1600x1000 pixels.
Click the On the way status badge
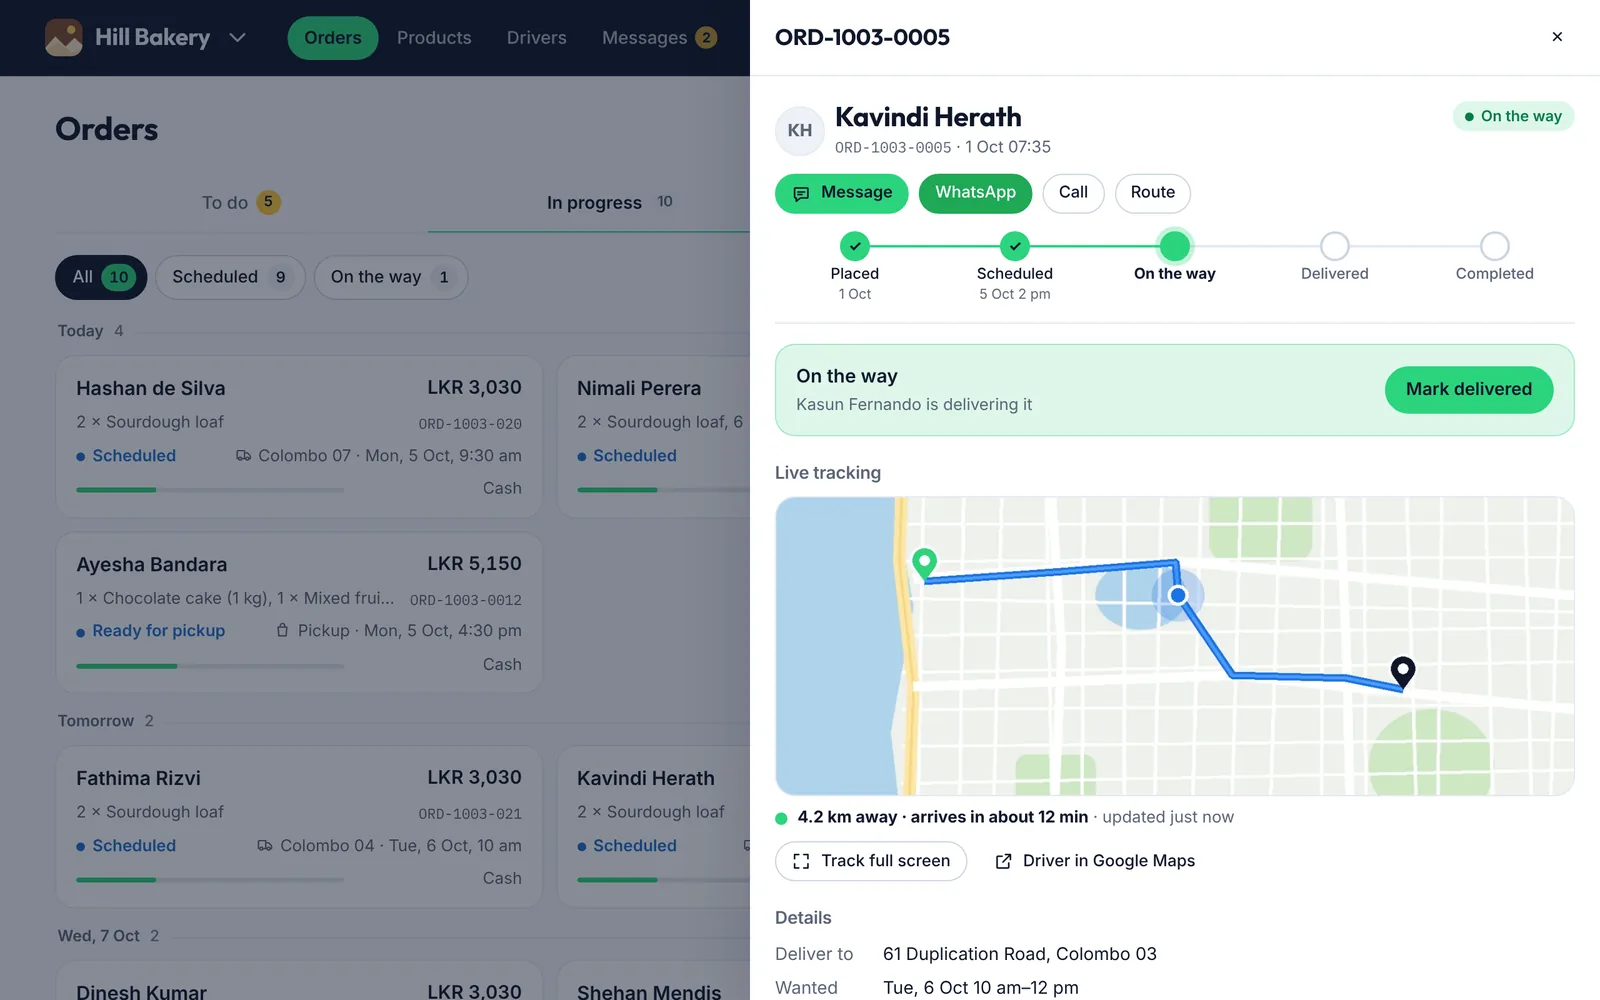click(x=1514, y=116)
